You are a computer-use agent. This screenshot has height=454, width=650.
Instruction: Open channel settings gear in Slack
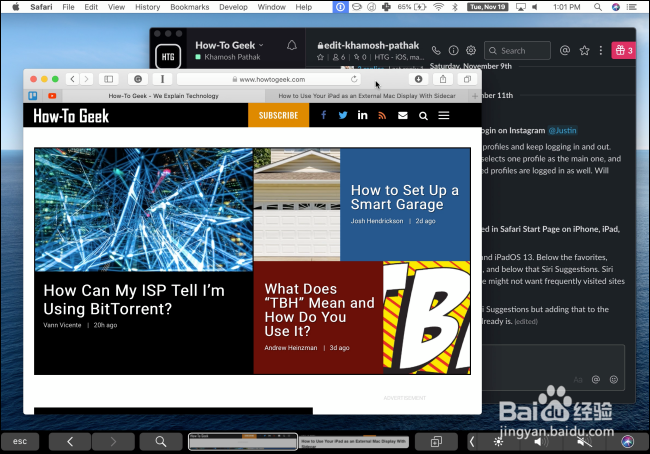tap(471, 51)
